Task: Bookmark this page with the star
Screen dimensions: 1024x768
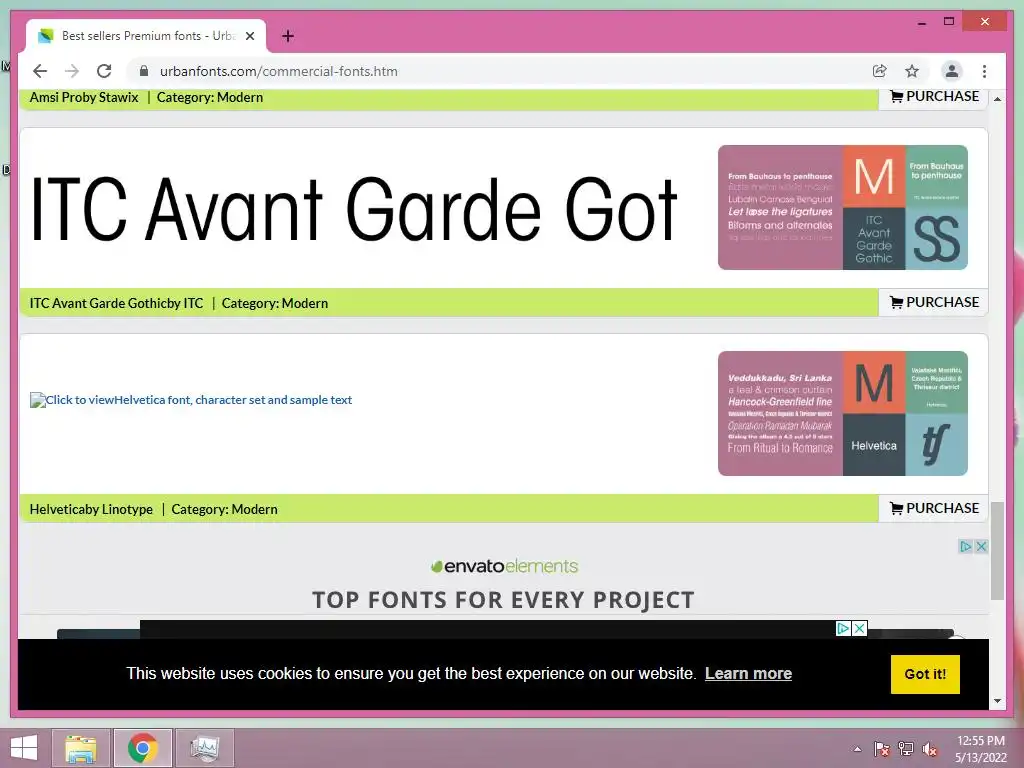Action: tap(912, 71)
